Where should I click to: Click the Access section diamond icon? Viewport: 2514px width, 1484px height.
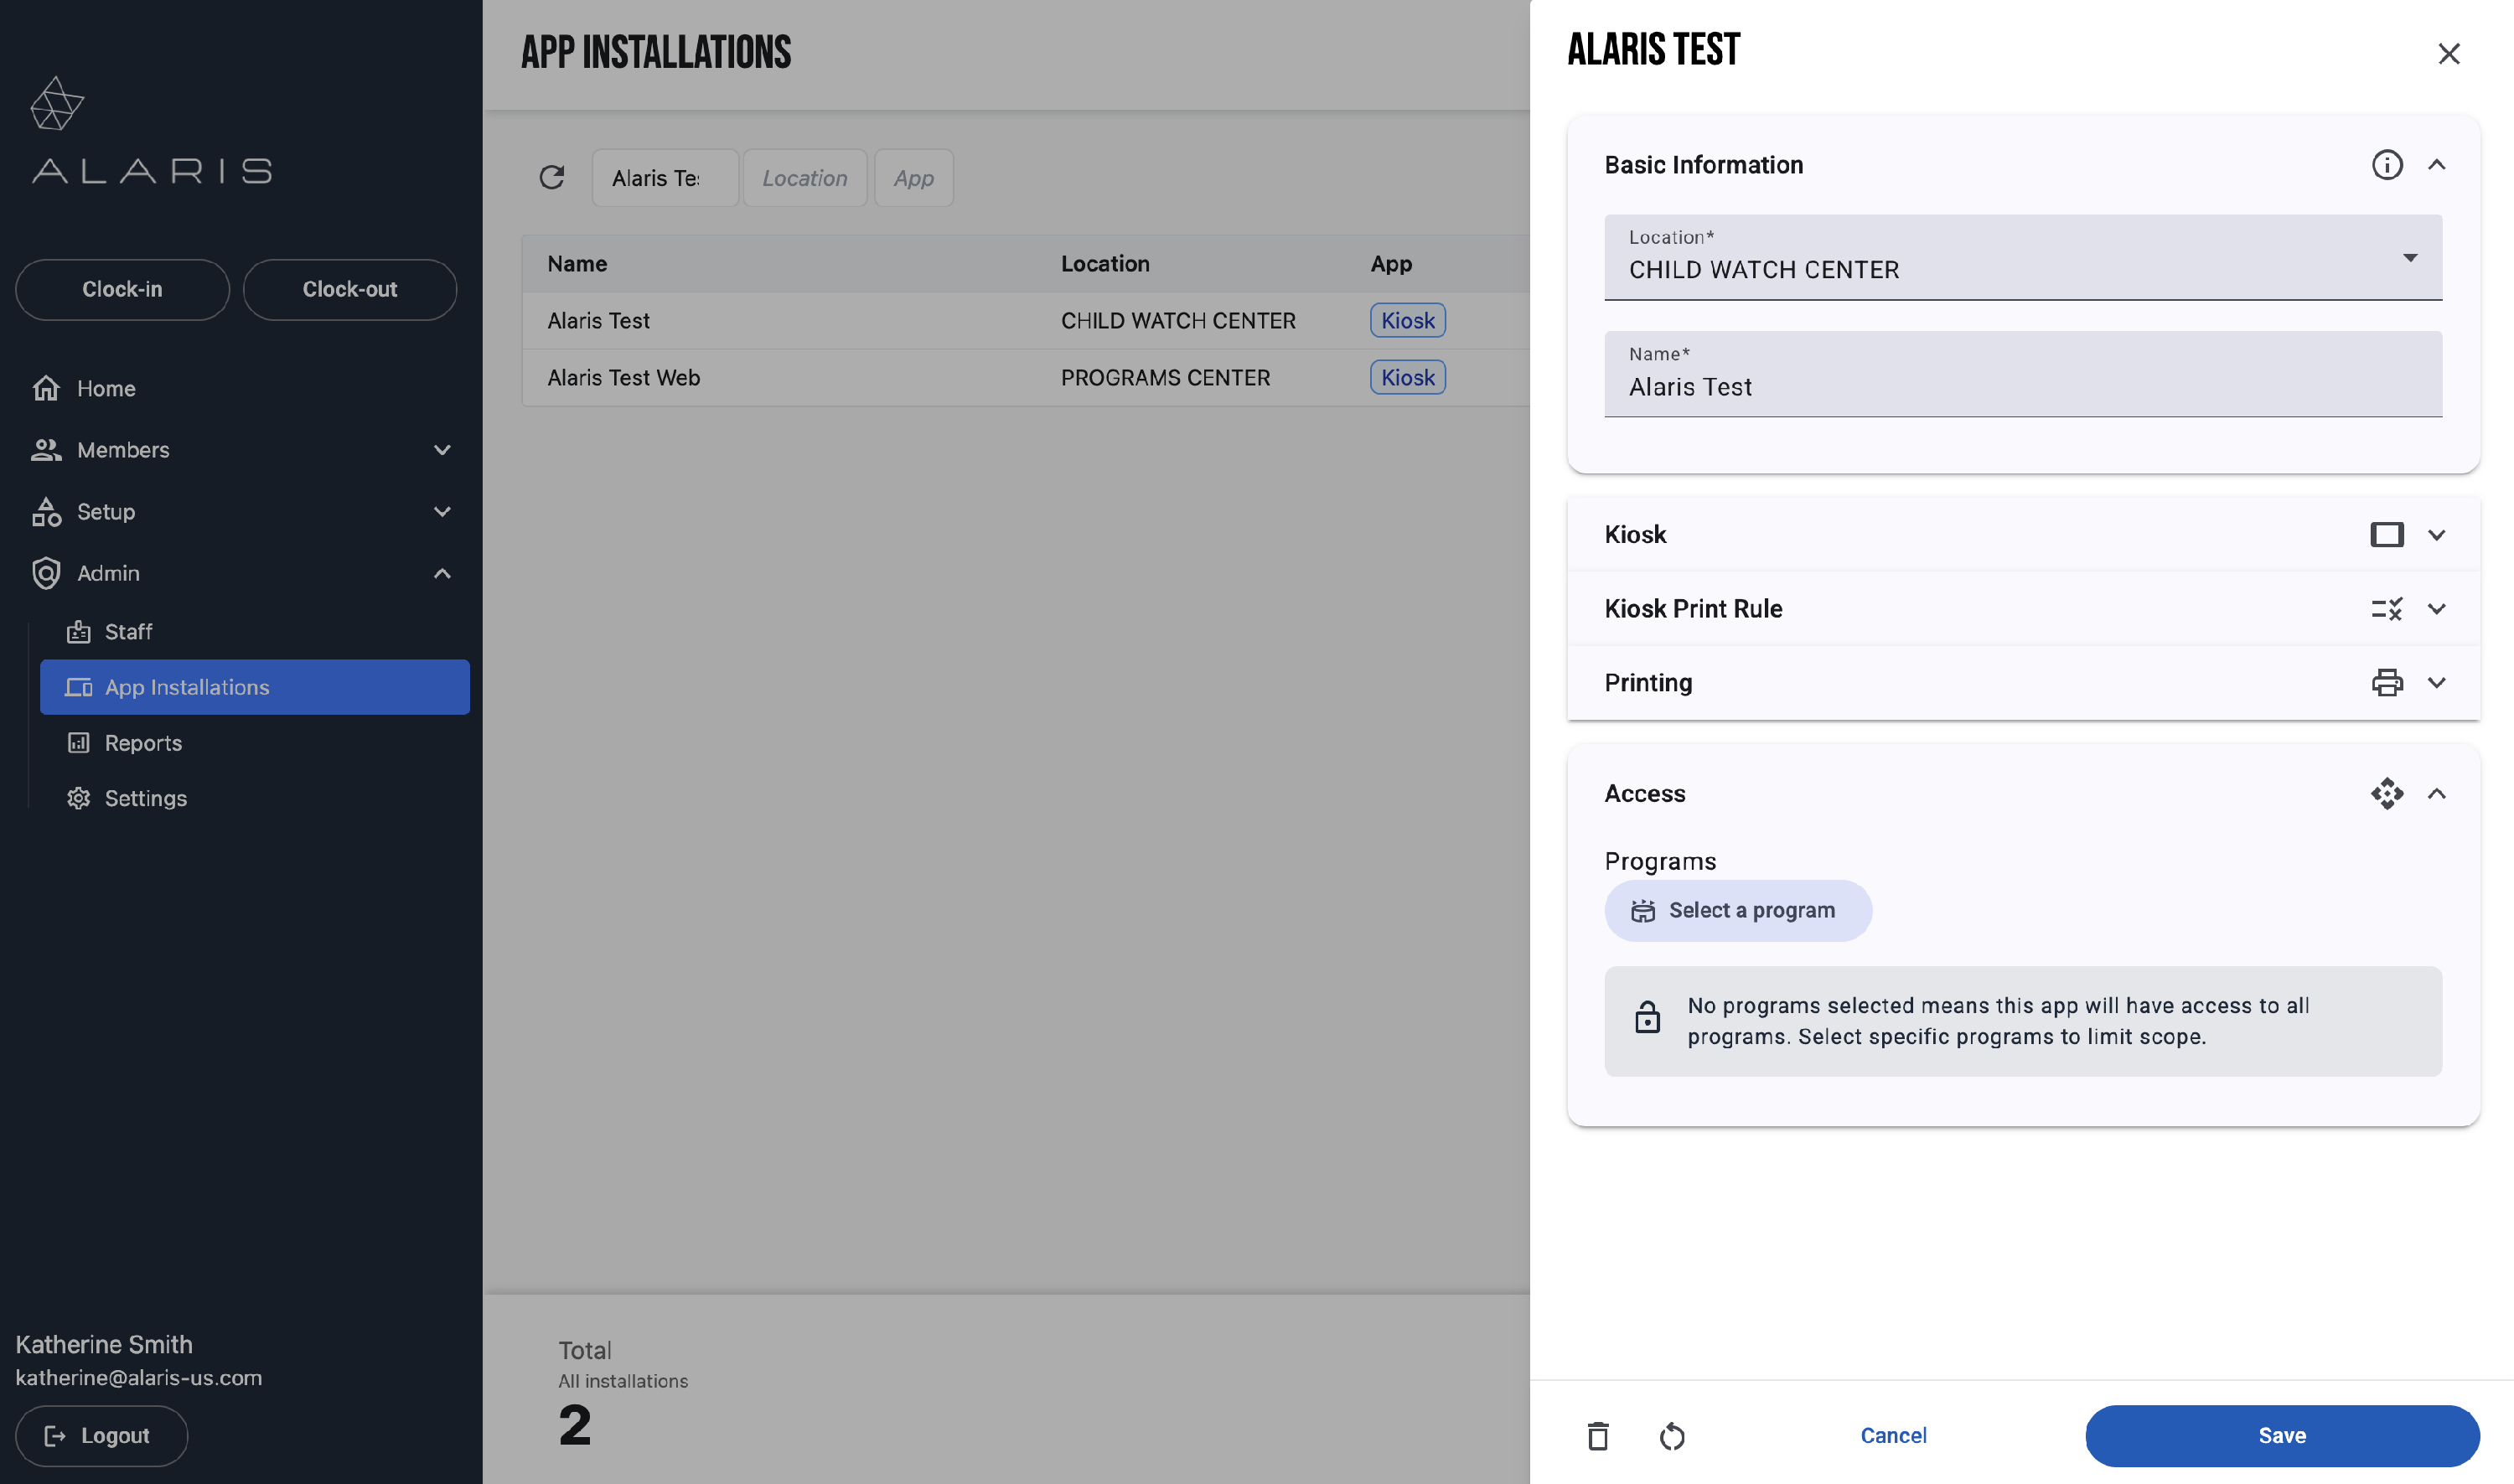click(x=2387, y=794)
